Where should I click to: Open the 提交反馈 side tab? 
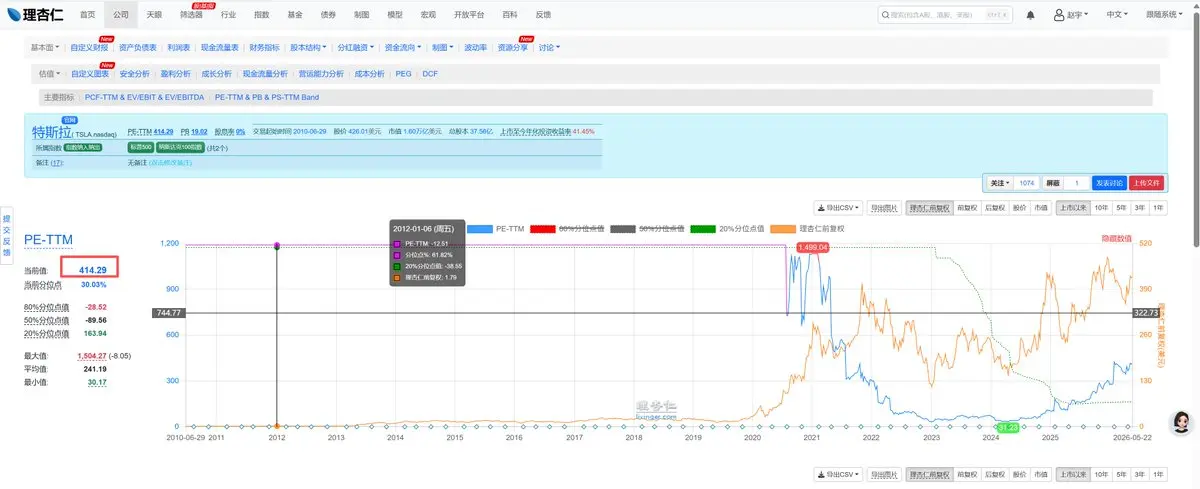click(x=6, y=236)
